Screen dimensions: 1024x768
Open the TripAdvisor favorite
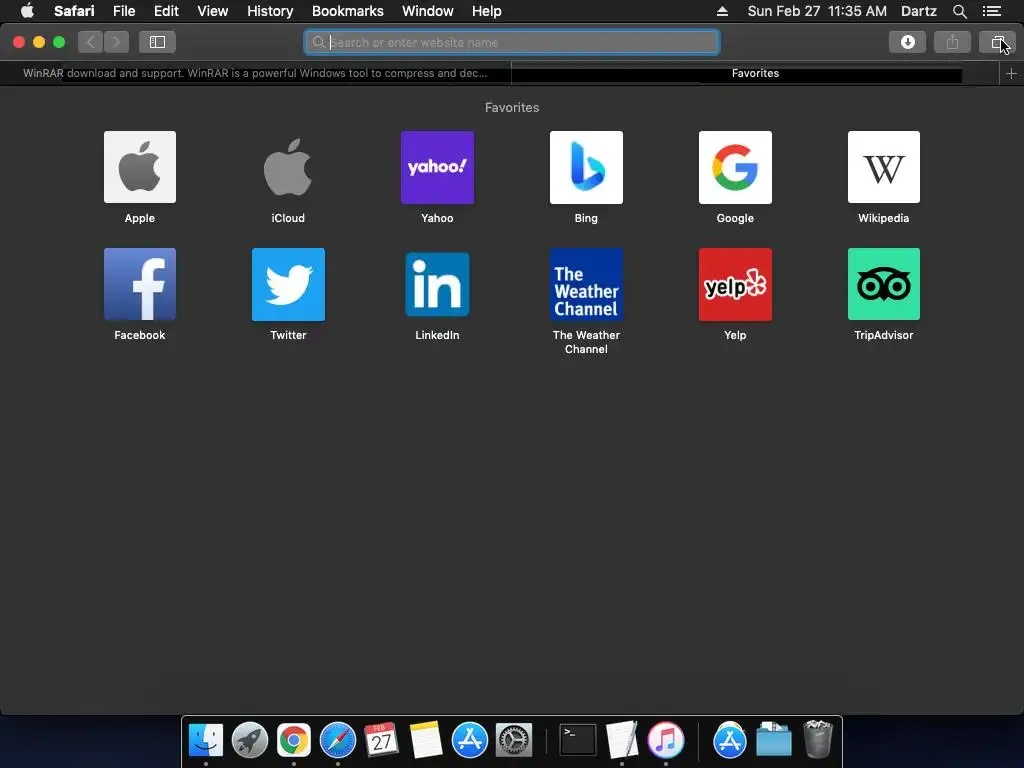coord(884,284)
